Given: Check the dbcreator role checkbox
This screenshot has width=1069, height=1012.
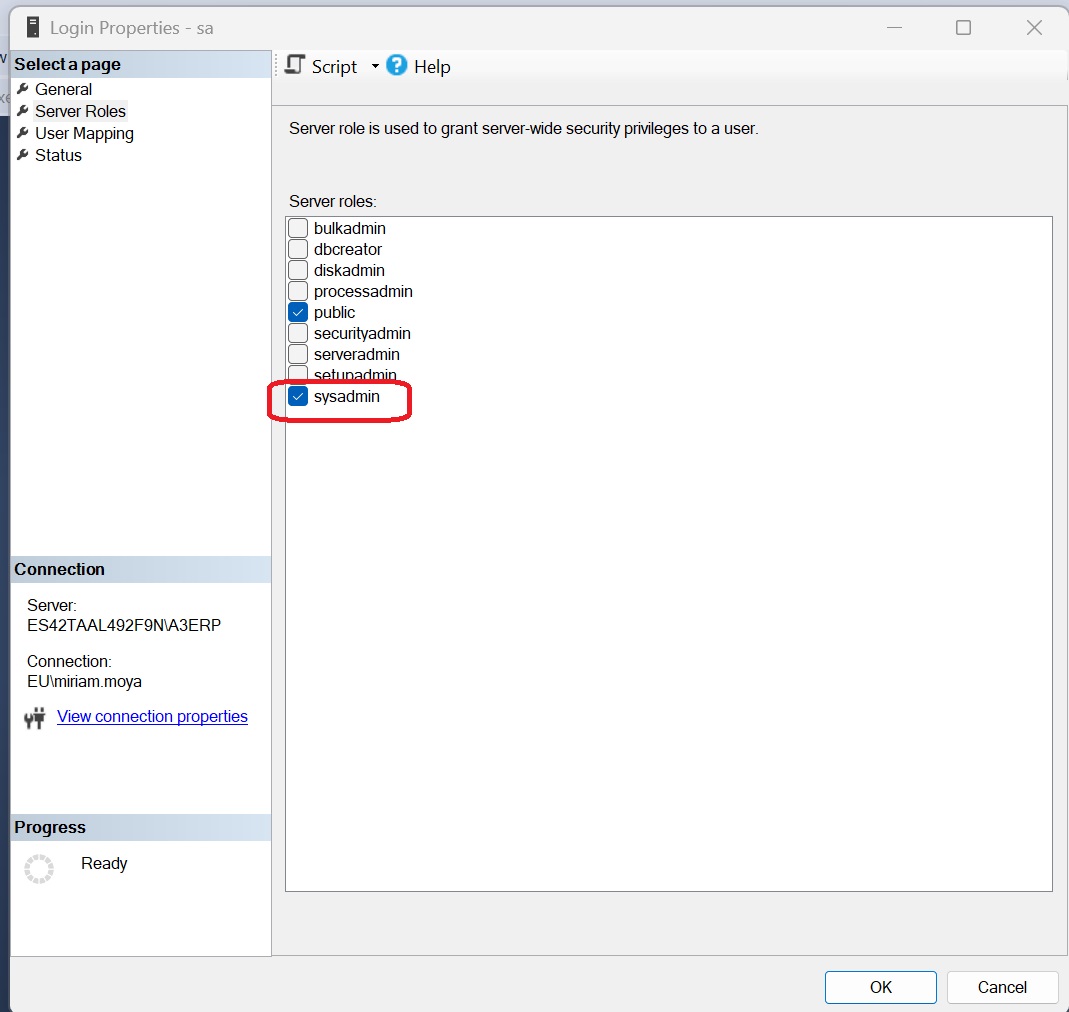Looking at the screenshot, I should click(x=298, y=249).
